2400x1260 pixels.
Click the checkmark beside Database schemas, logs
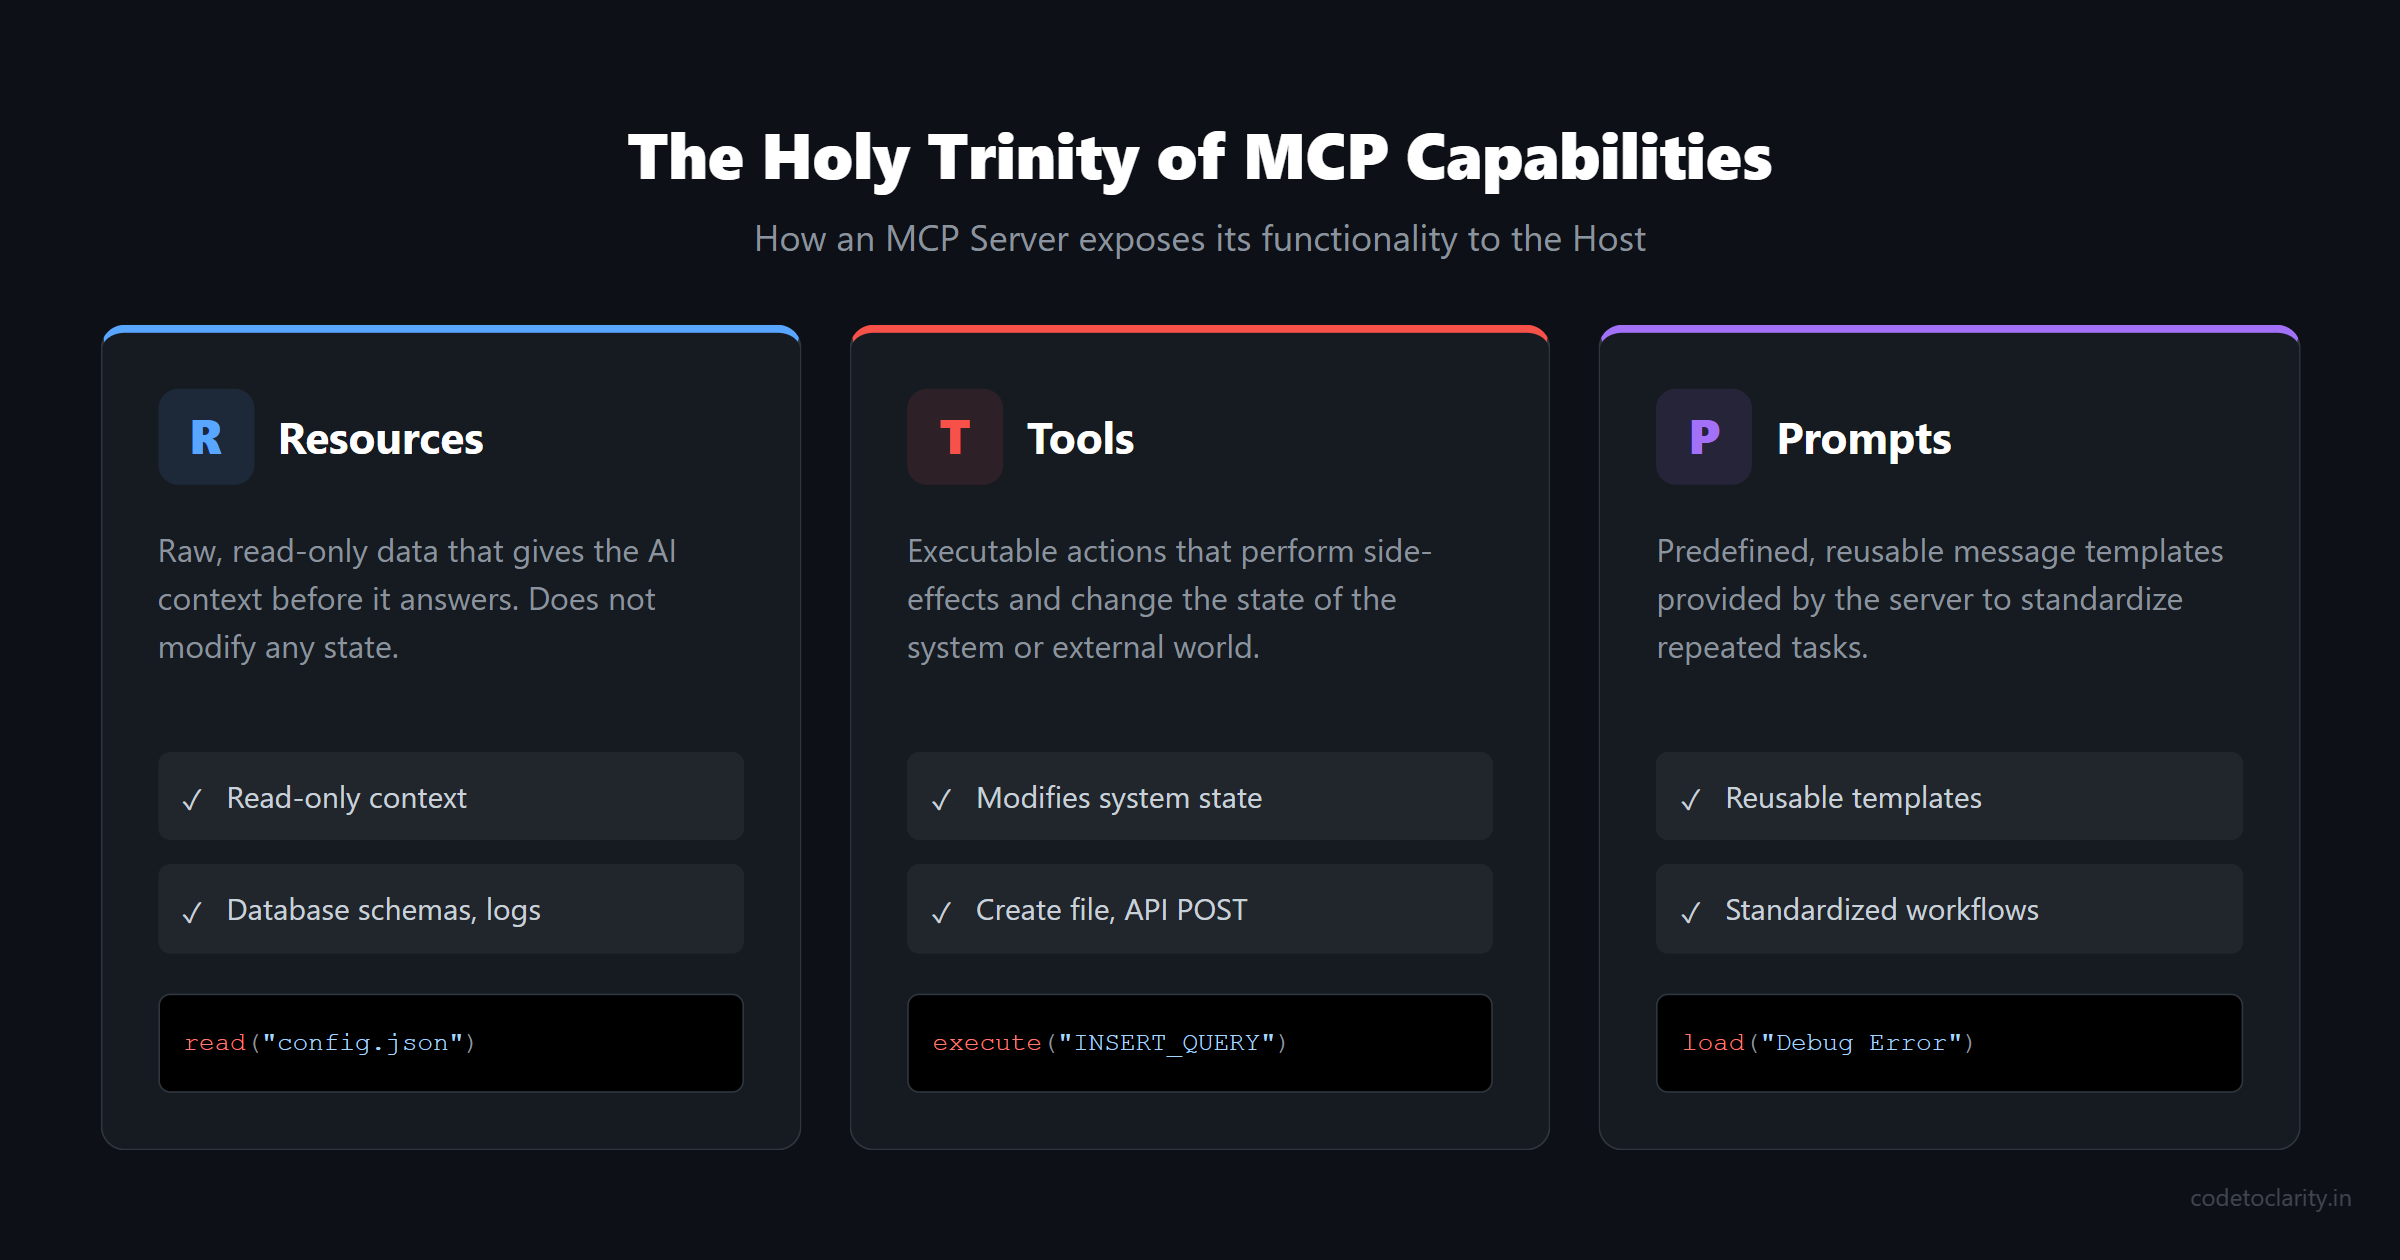pos(192,911)
